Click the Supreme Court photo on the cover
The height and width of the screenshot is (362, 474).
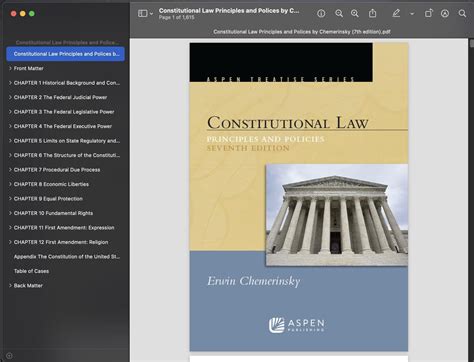337,215
